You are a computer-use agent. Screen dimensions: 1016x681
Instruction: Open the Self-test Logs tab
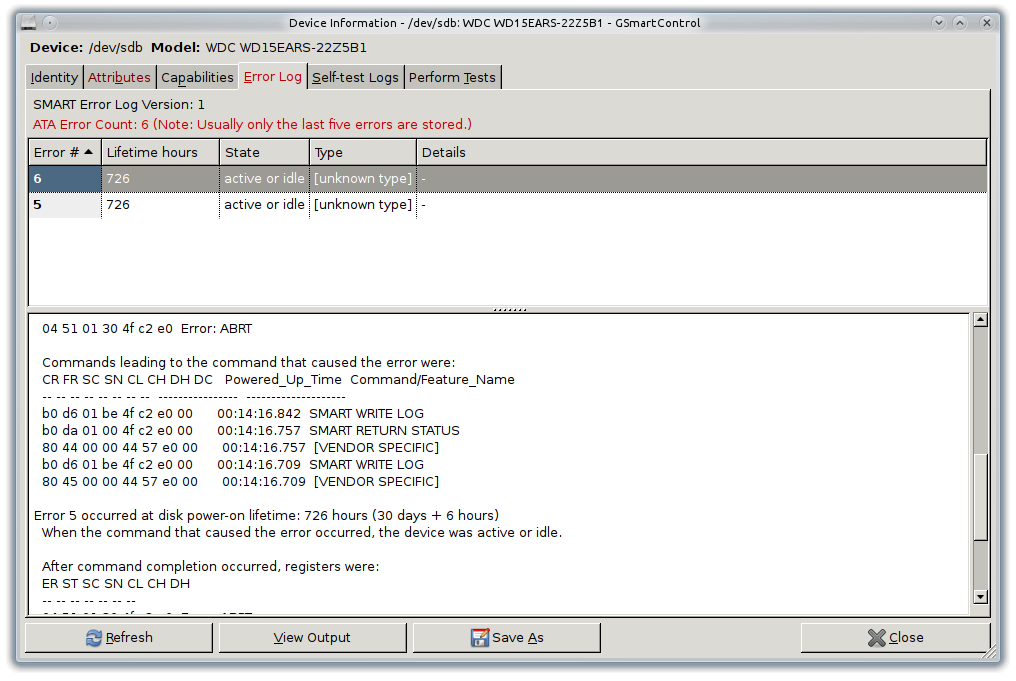[x=355, y=77]
